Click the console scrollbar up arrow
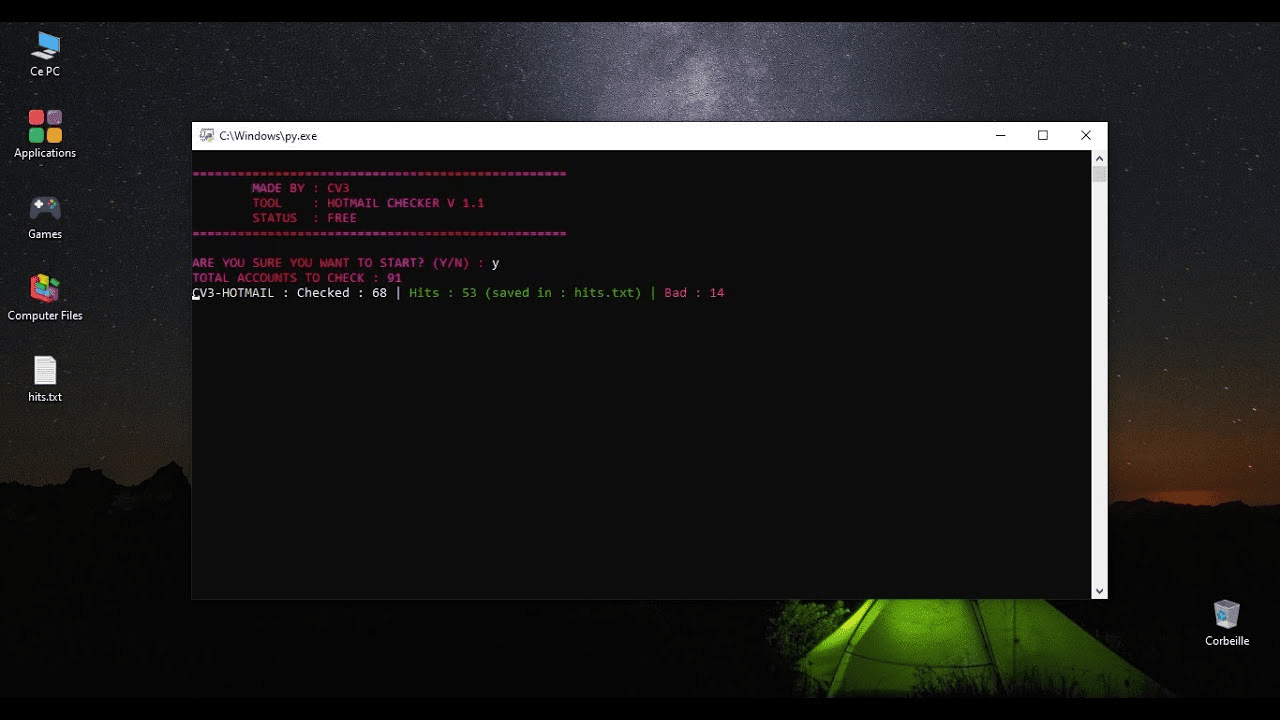This screenshot has height=720, width=1280. click(1099, 158)
